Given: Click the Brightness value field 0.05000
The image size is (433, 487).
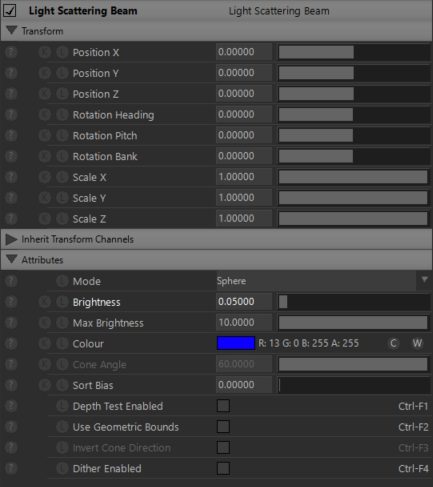Looking at the screenshot, I should click(x=244, y=302).
